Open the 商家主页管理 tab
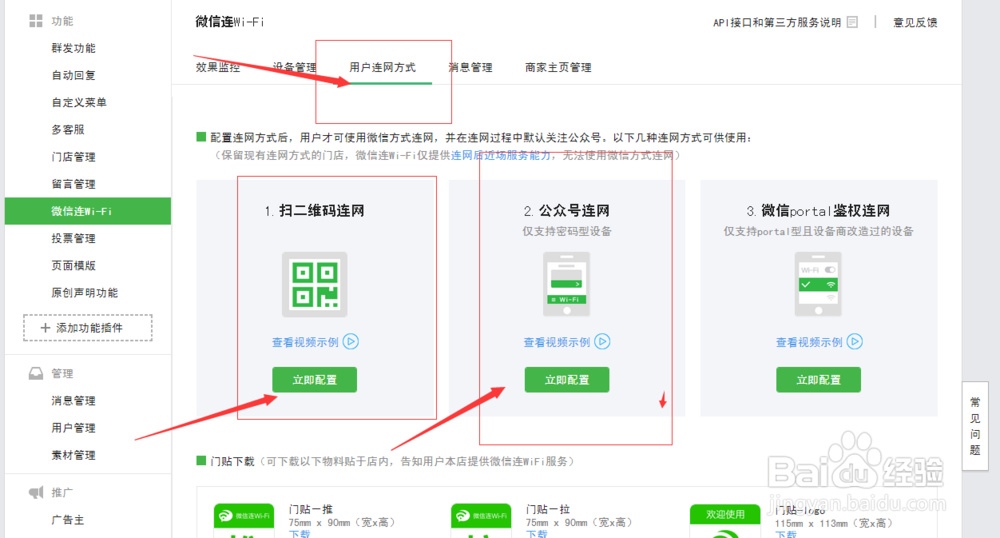Screen dimensions: 1000x538 tap(558, 68)
